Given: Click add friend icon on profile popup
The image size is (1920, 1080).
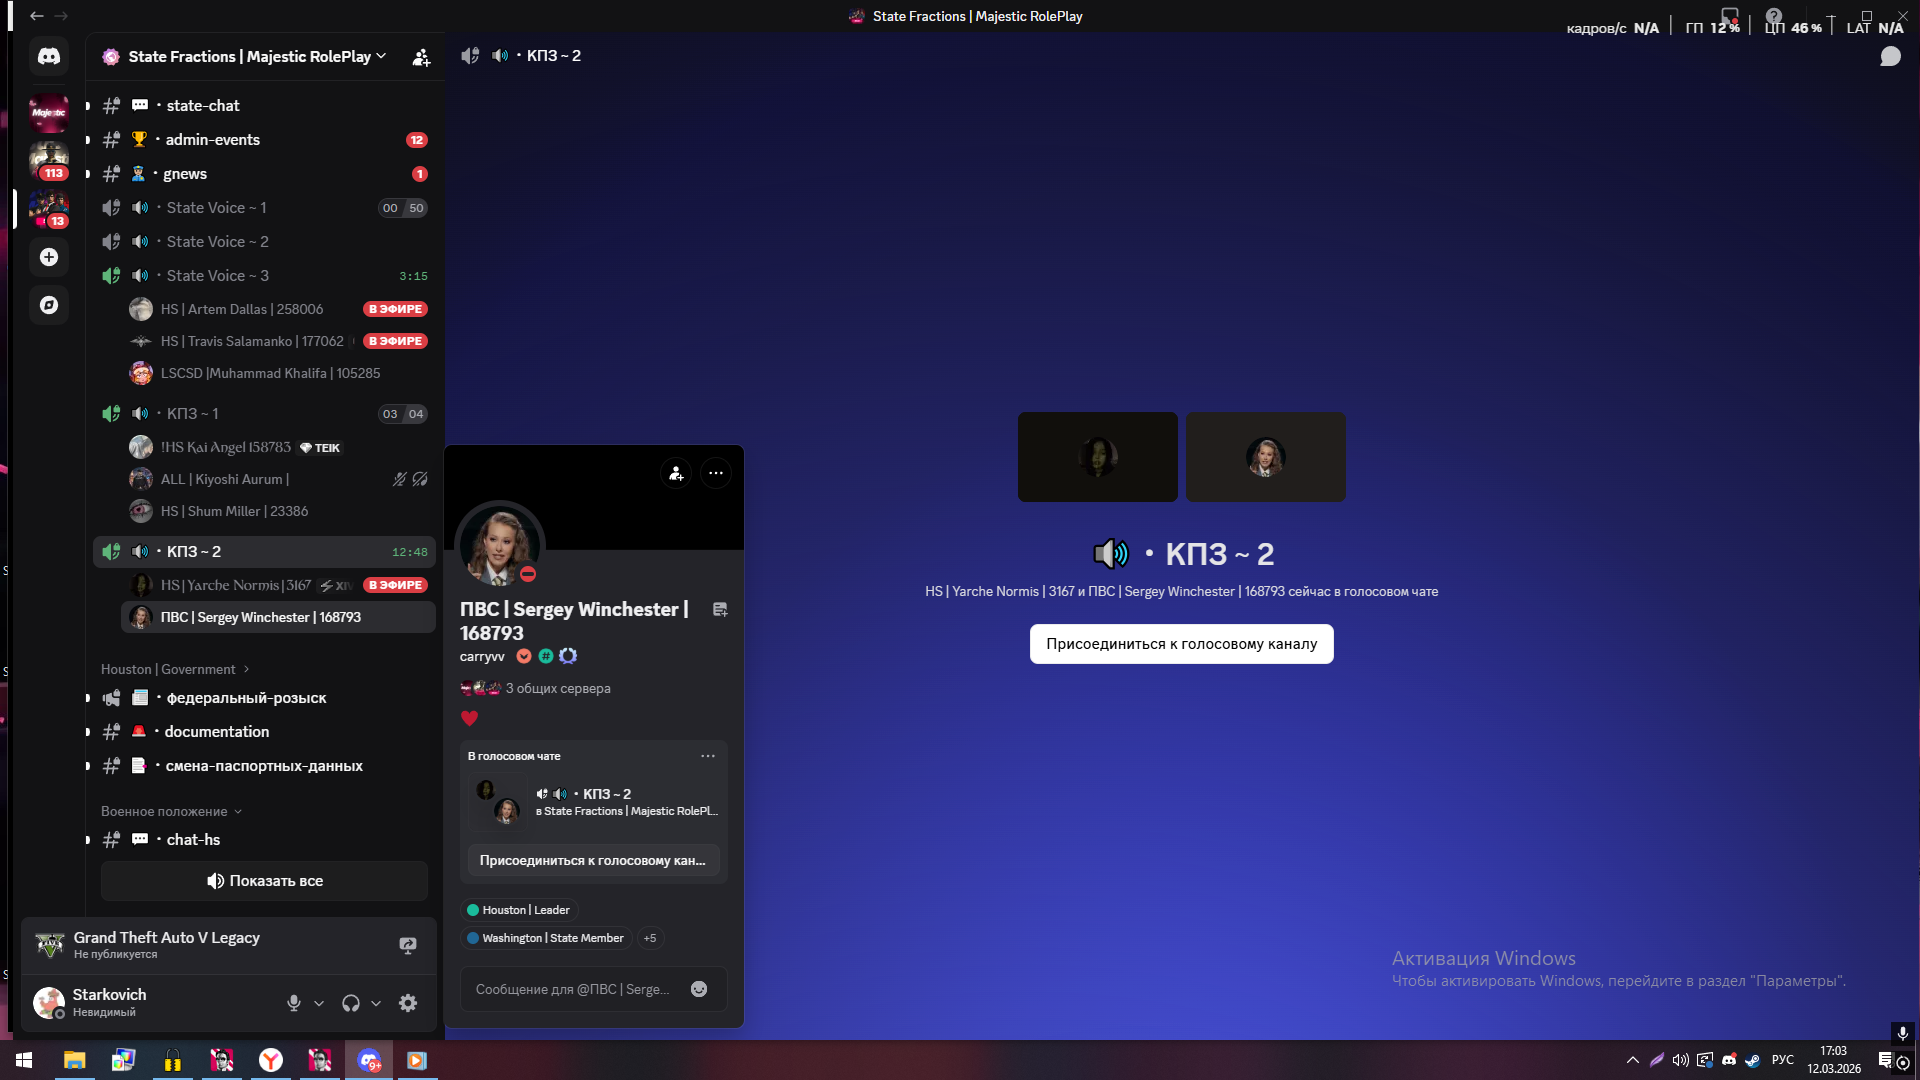Looking at the screenshot, I should [676, 473].
